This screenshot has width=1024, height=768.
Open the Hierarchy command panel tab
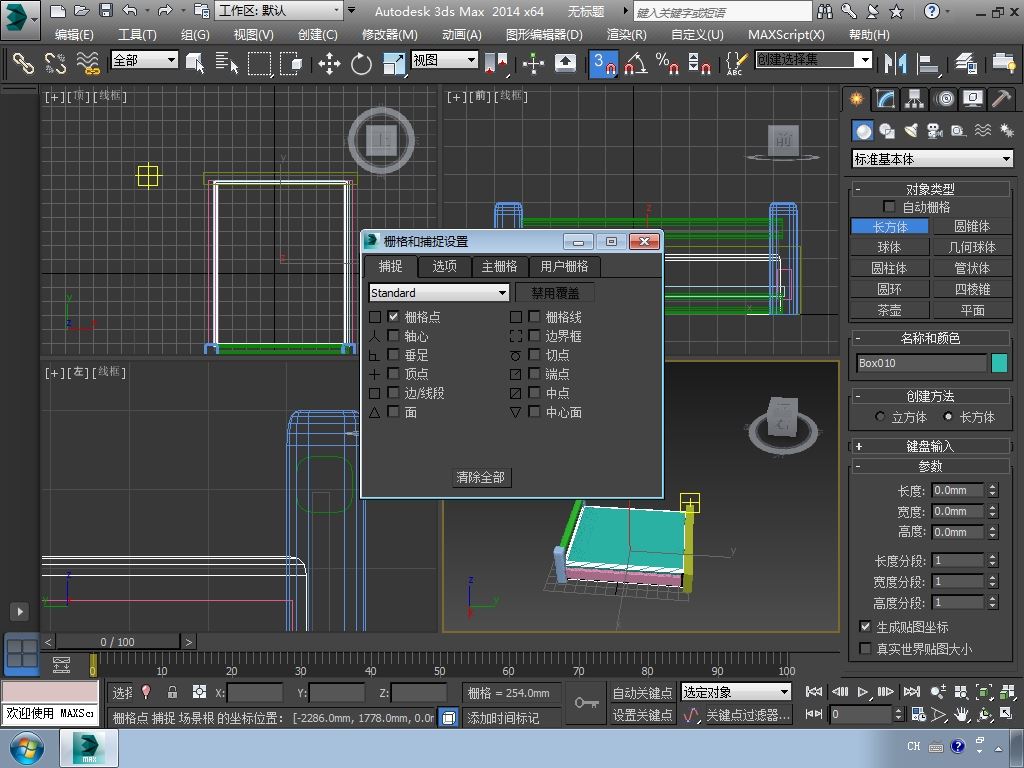[914, 99]
